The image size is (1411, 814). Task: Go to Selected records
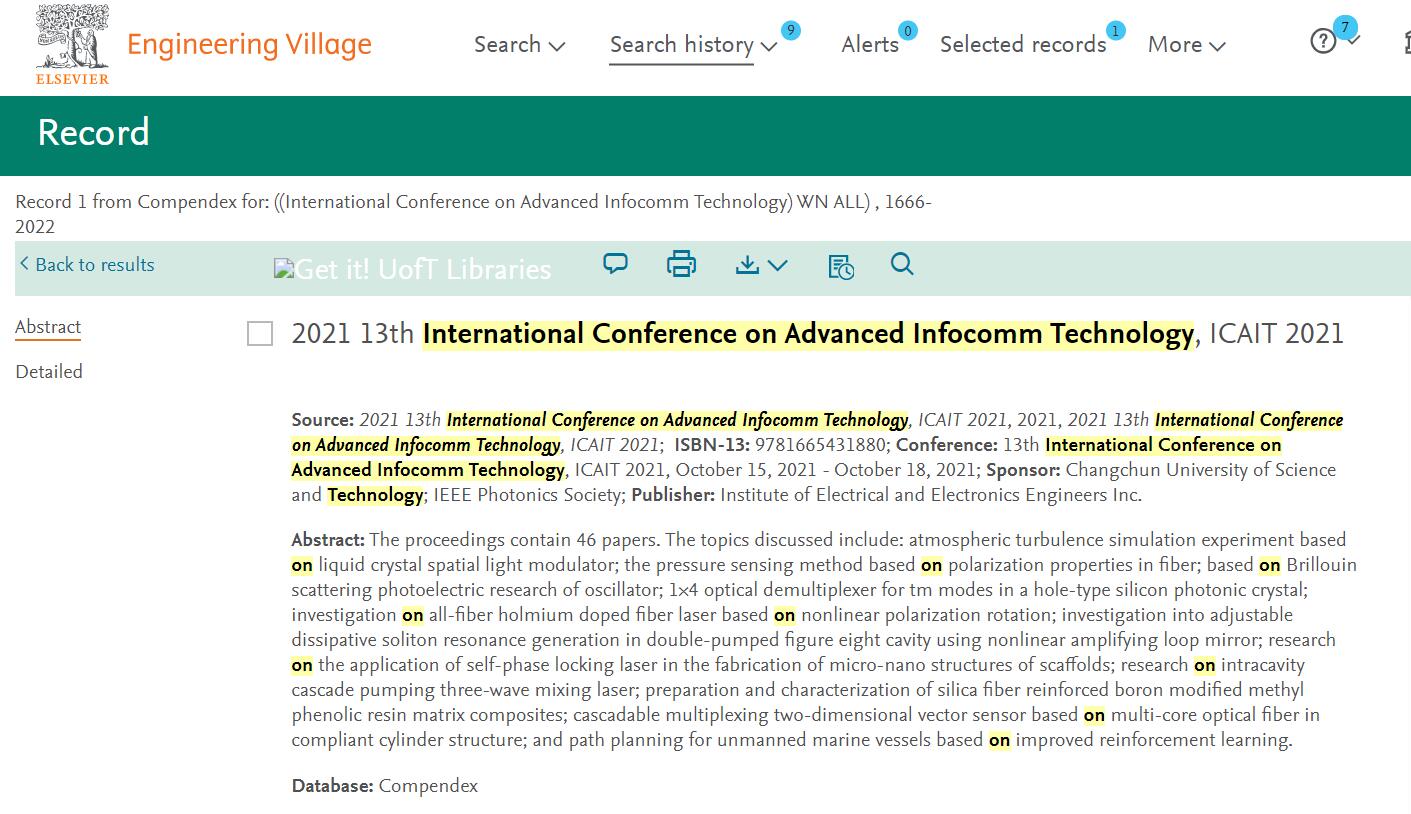[x=1022, y=45]
